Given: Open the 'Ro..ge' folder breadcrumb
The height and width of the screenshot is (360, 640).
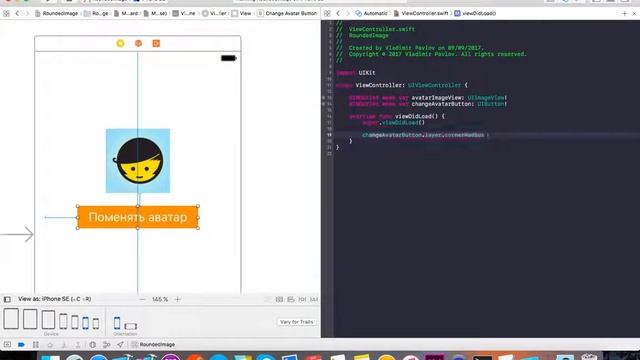Looking at the screenshot, I should tap(96, 13).
